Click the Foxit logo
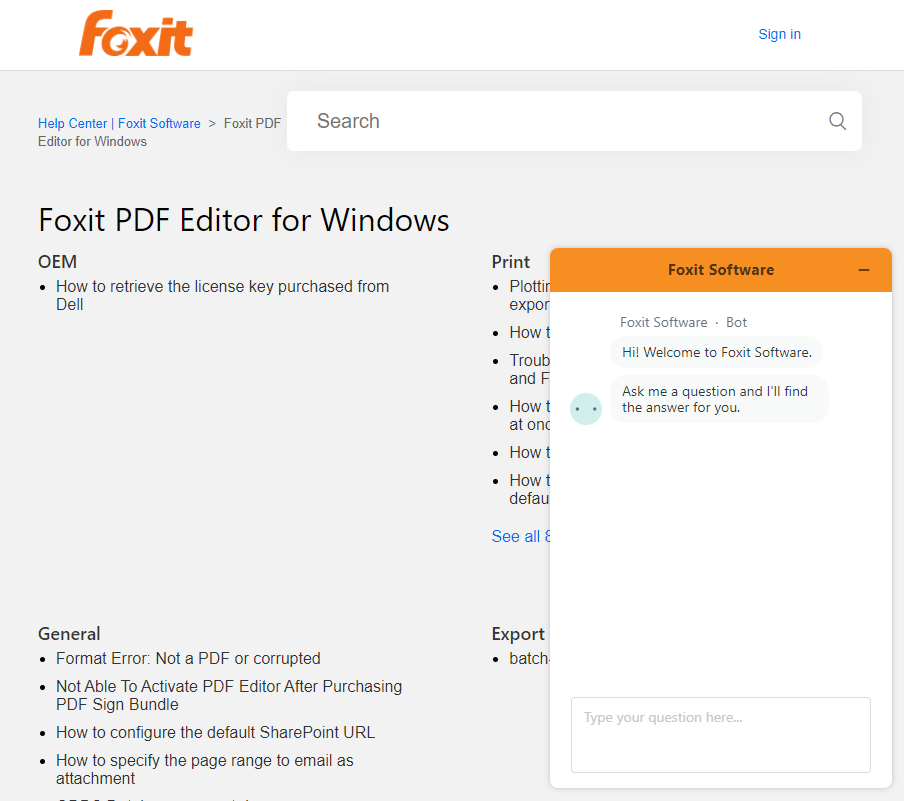The width and height of the screenshot is (904, 801). pyautogui.click(x=135, y=34)
